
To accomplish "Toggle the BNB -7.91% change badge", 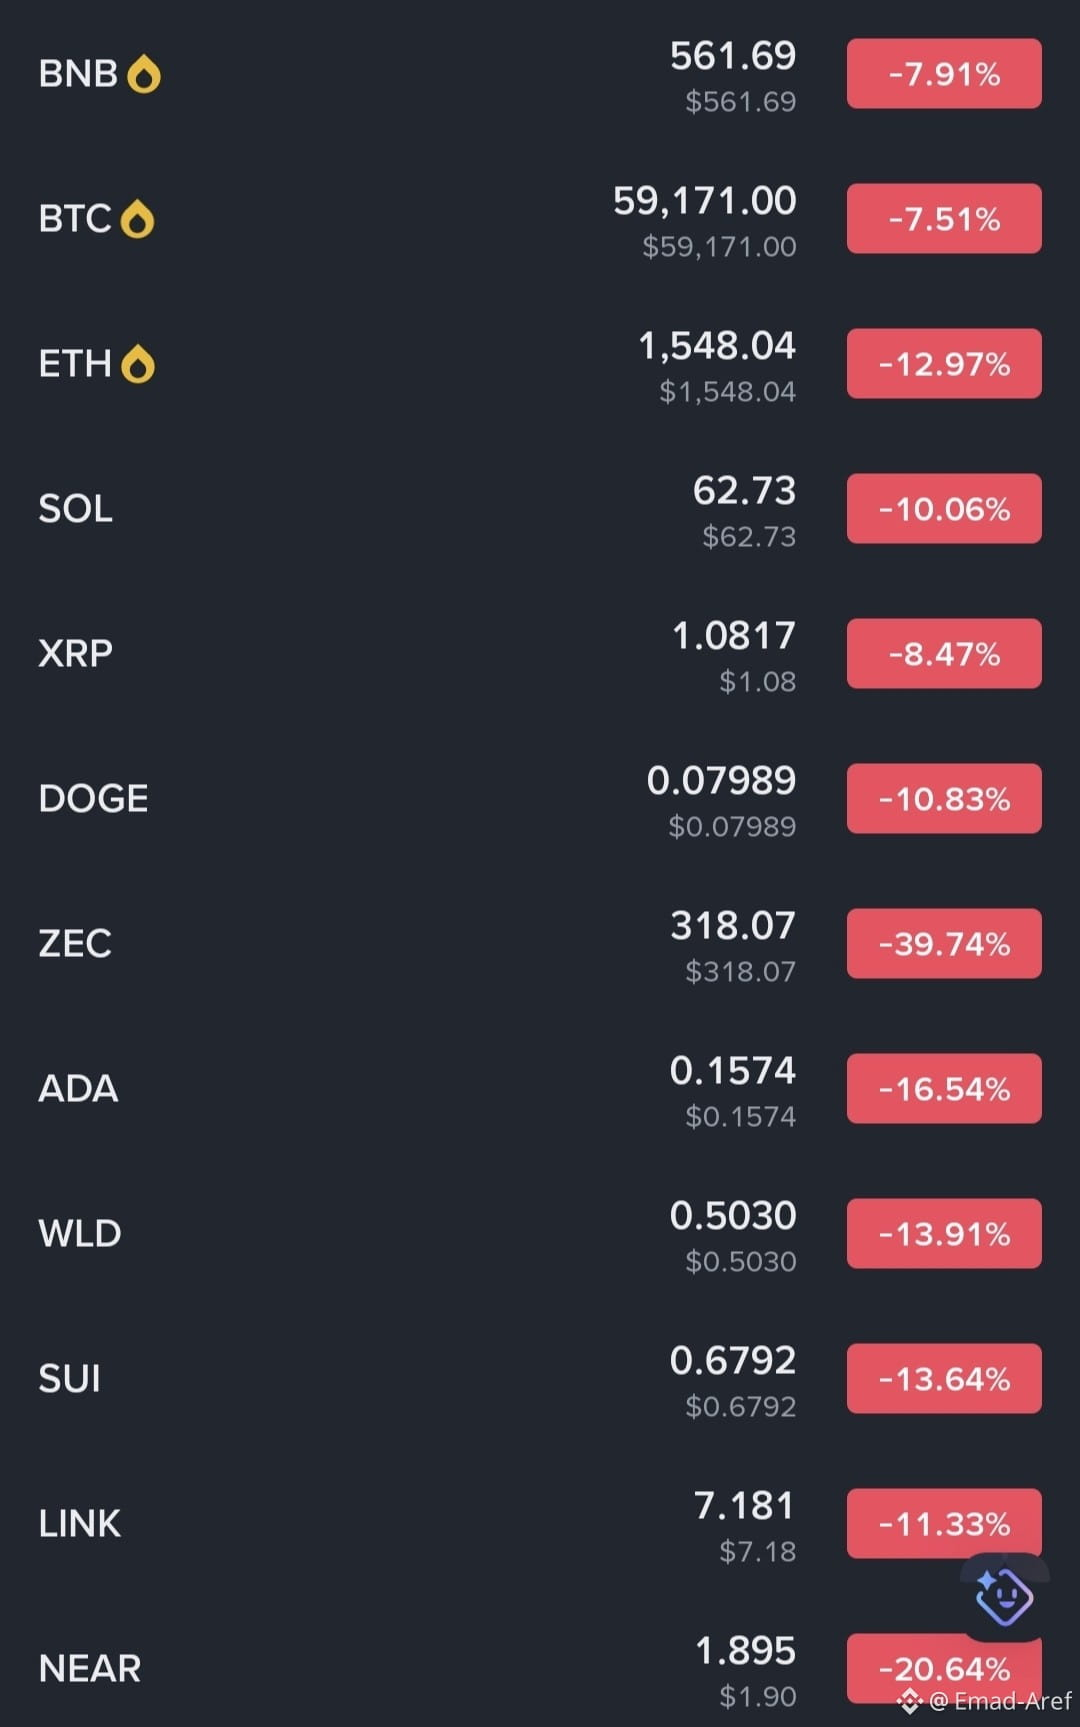I will (944, 74).
